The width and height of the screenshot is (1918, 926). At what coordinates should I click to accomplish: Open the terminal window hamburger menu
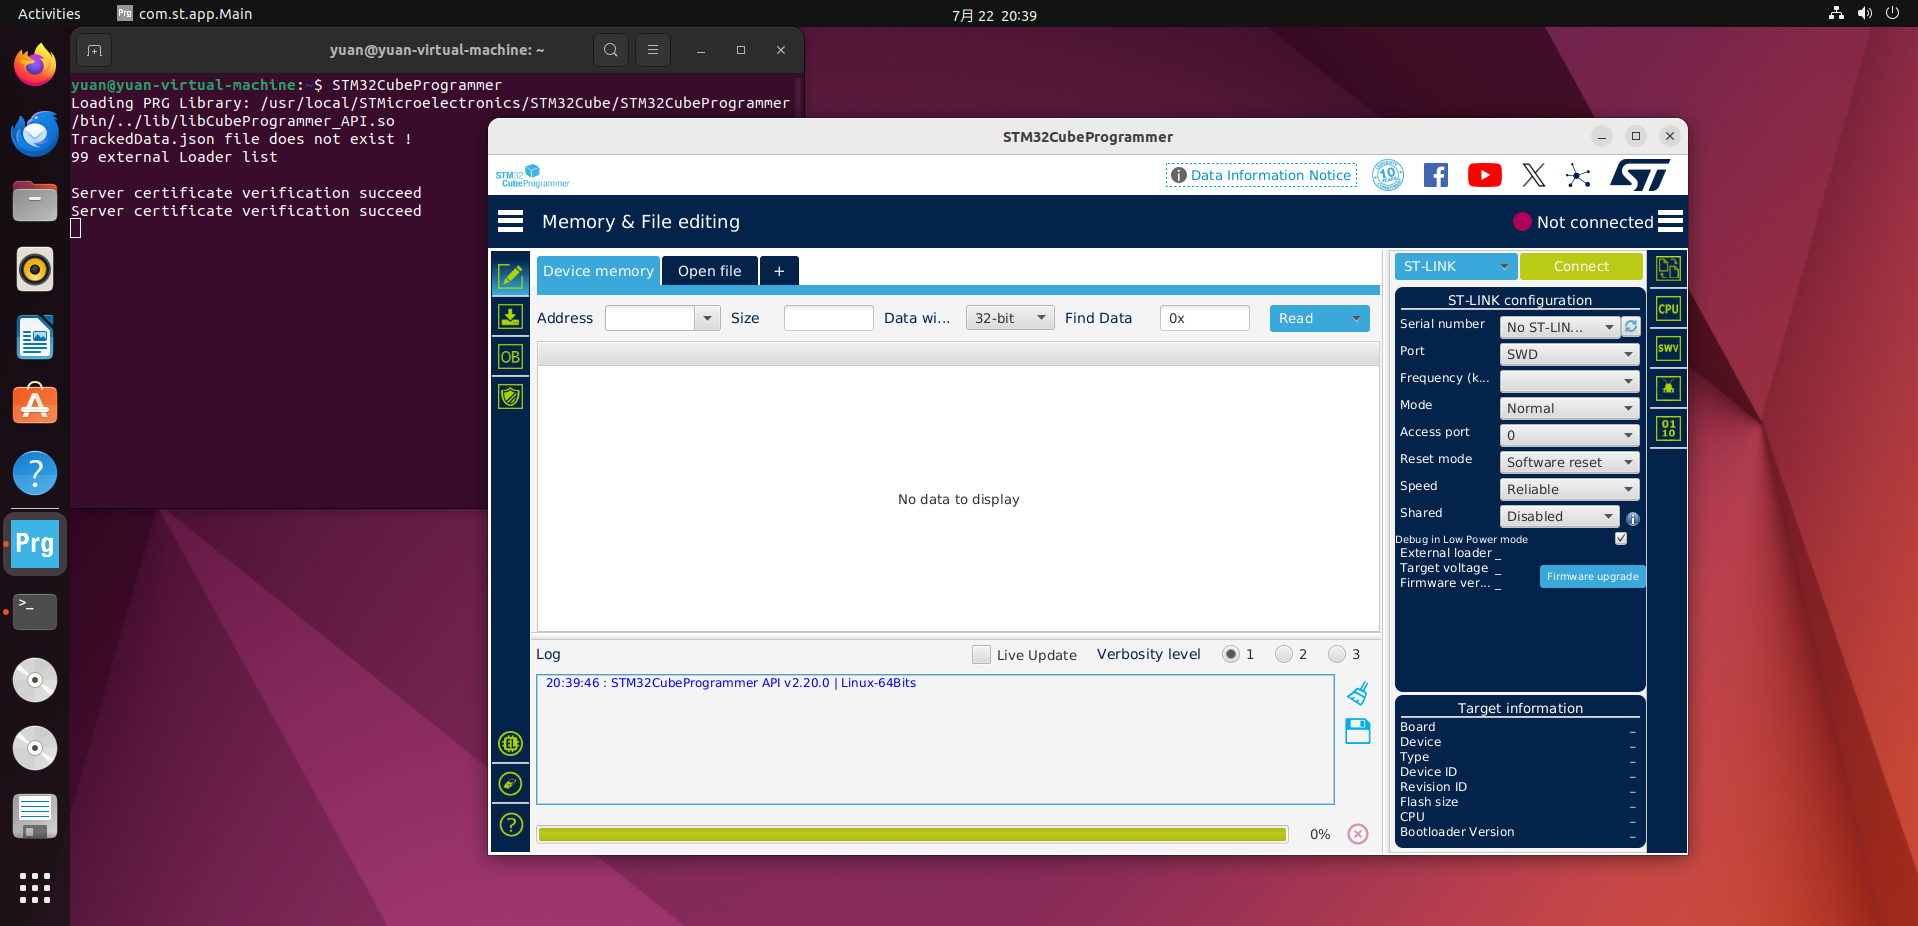pos(652,50)
